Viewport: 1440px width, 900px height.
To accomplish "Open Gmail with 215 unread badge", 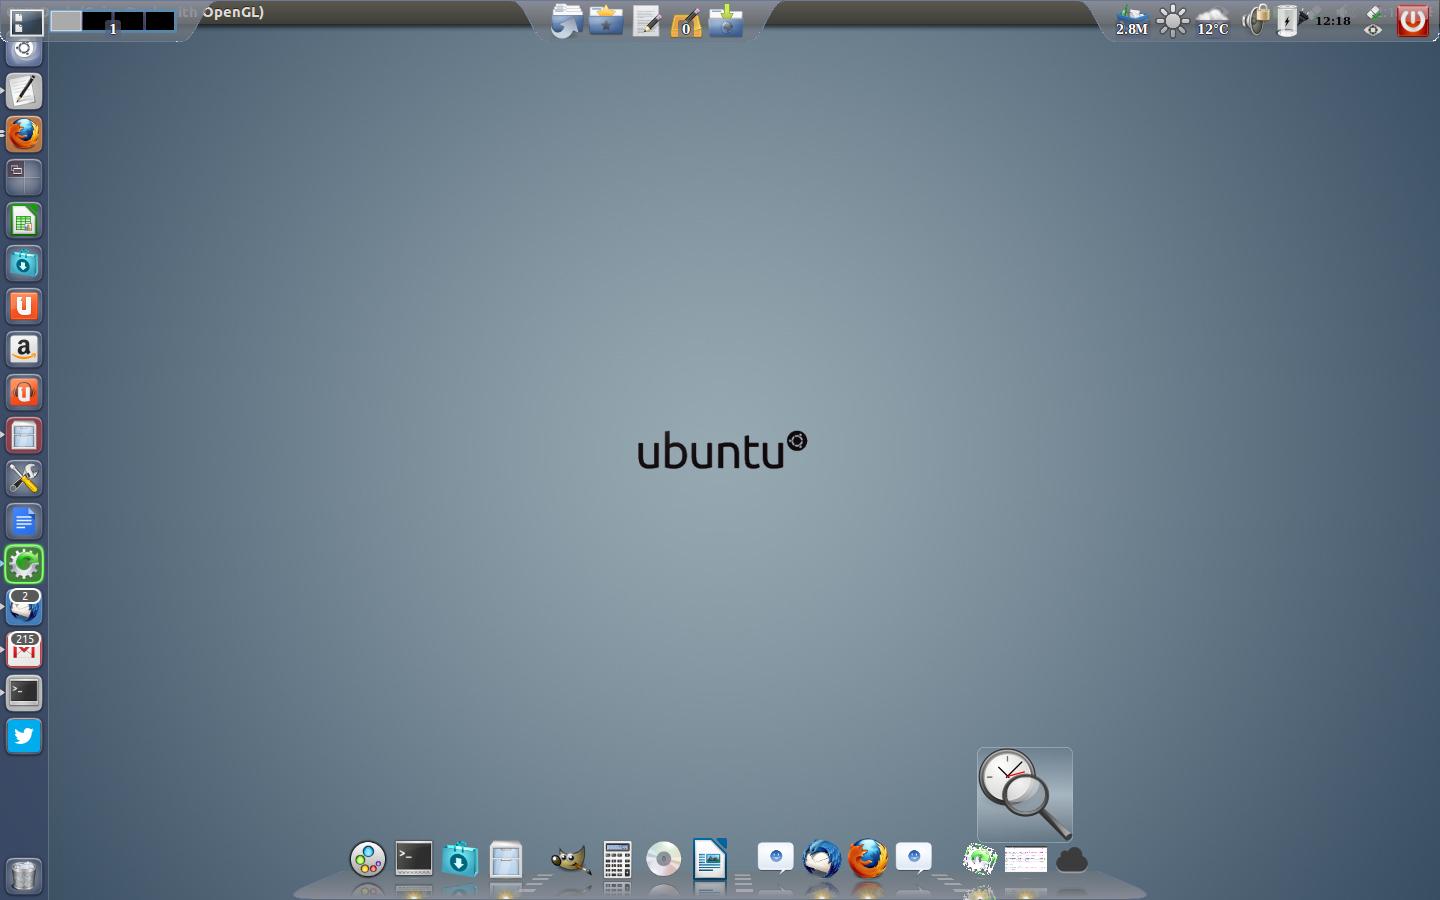I will (x=24, y=650).
